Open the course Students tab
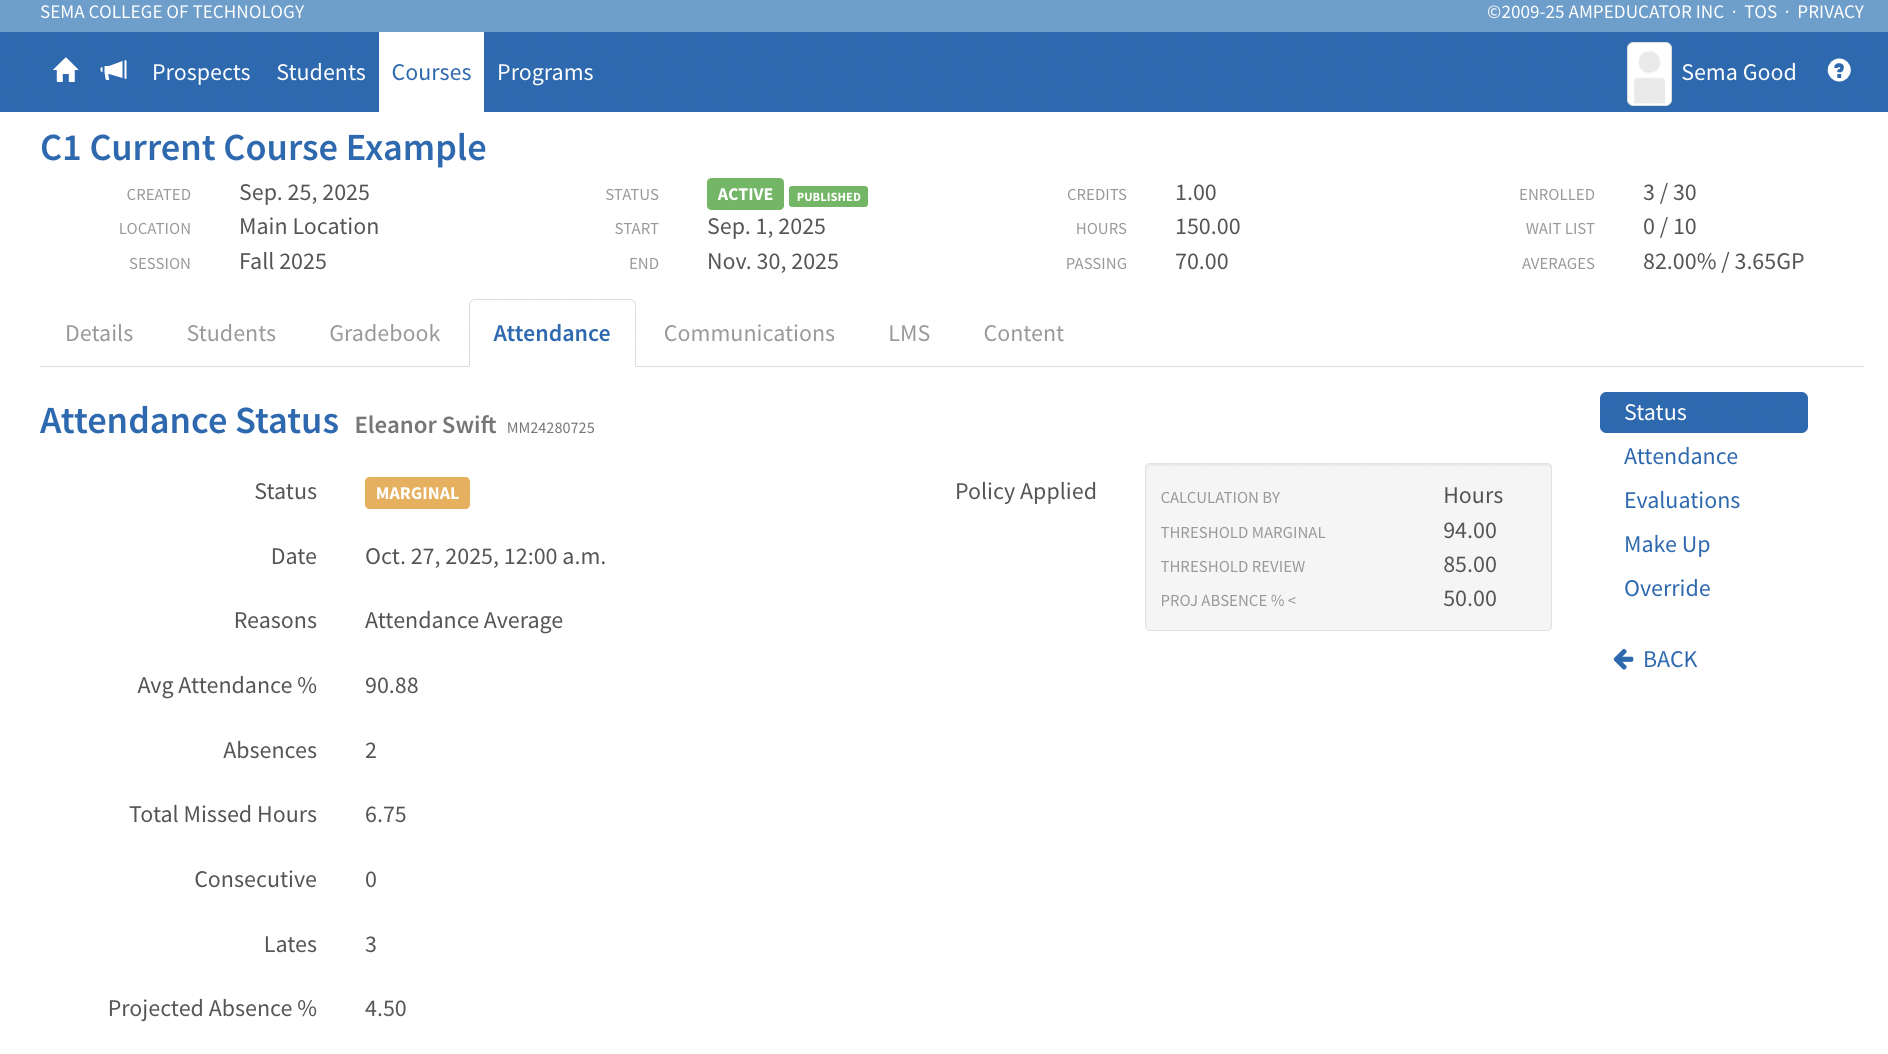This screenshot has width=1888, height=1054. [231, 333]
